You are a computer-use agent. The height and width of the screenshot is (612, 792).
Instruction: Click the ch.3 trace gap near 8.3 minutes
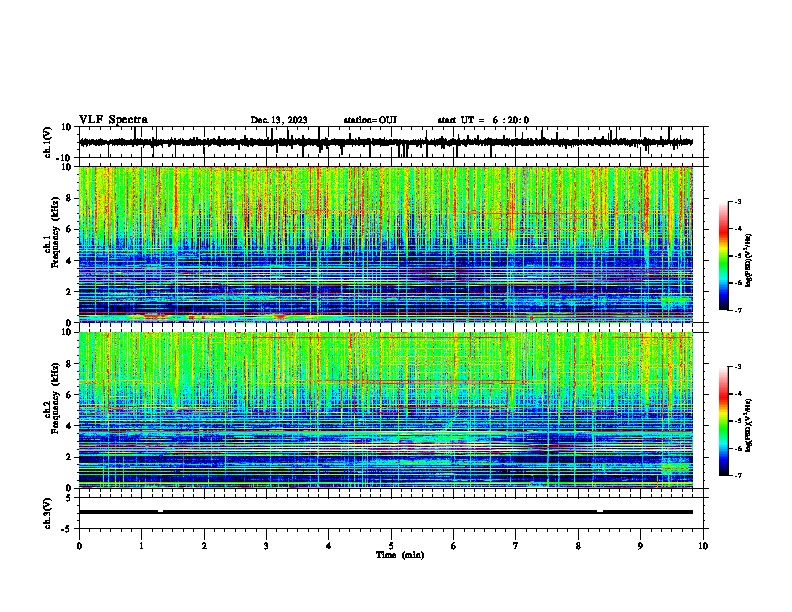click(x=600, y=511)
